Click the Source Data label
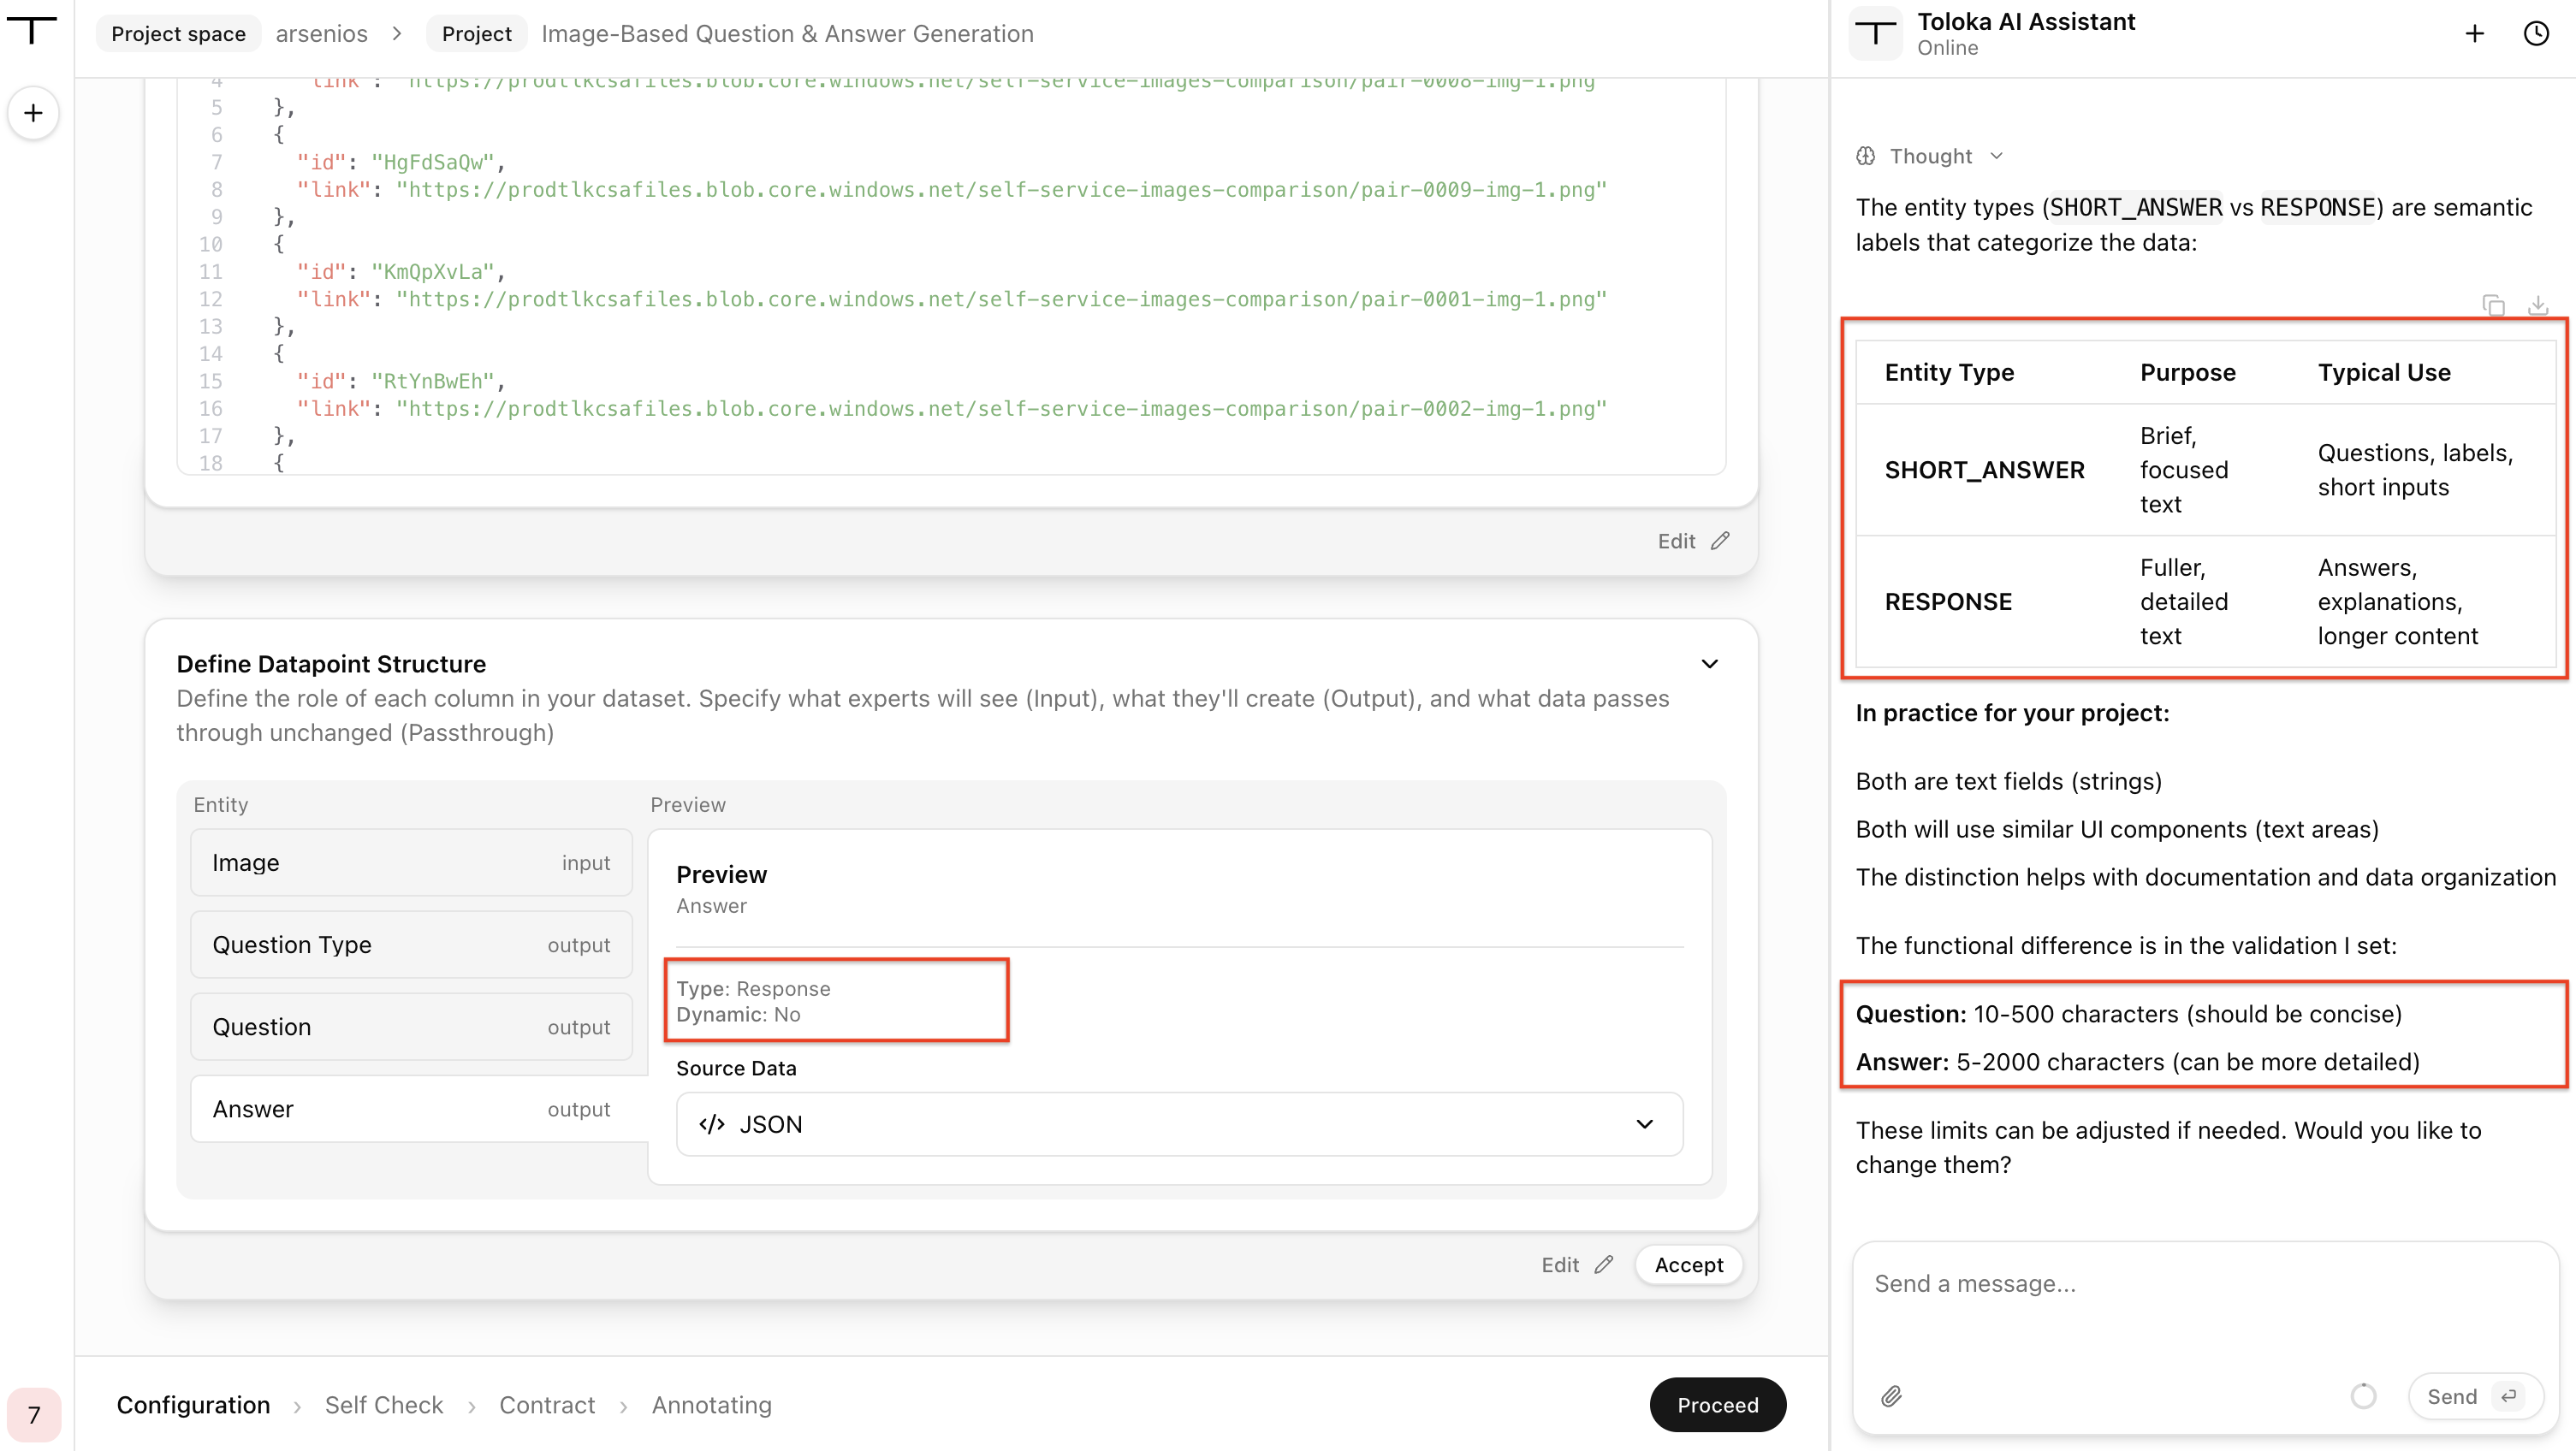The image size is (2576, 1451). point(736,1068)
